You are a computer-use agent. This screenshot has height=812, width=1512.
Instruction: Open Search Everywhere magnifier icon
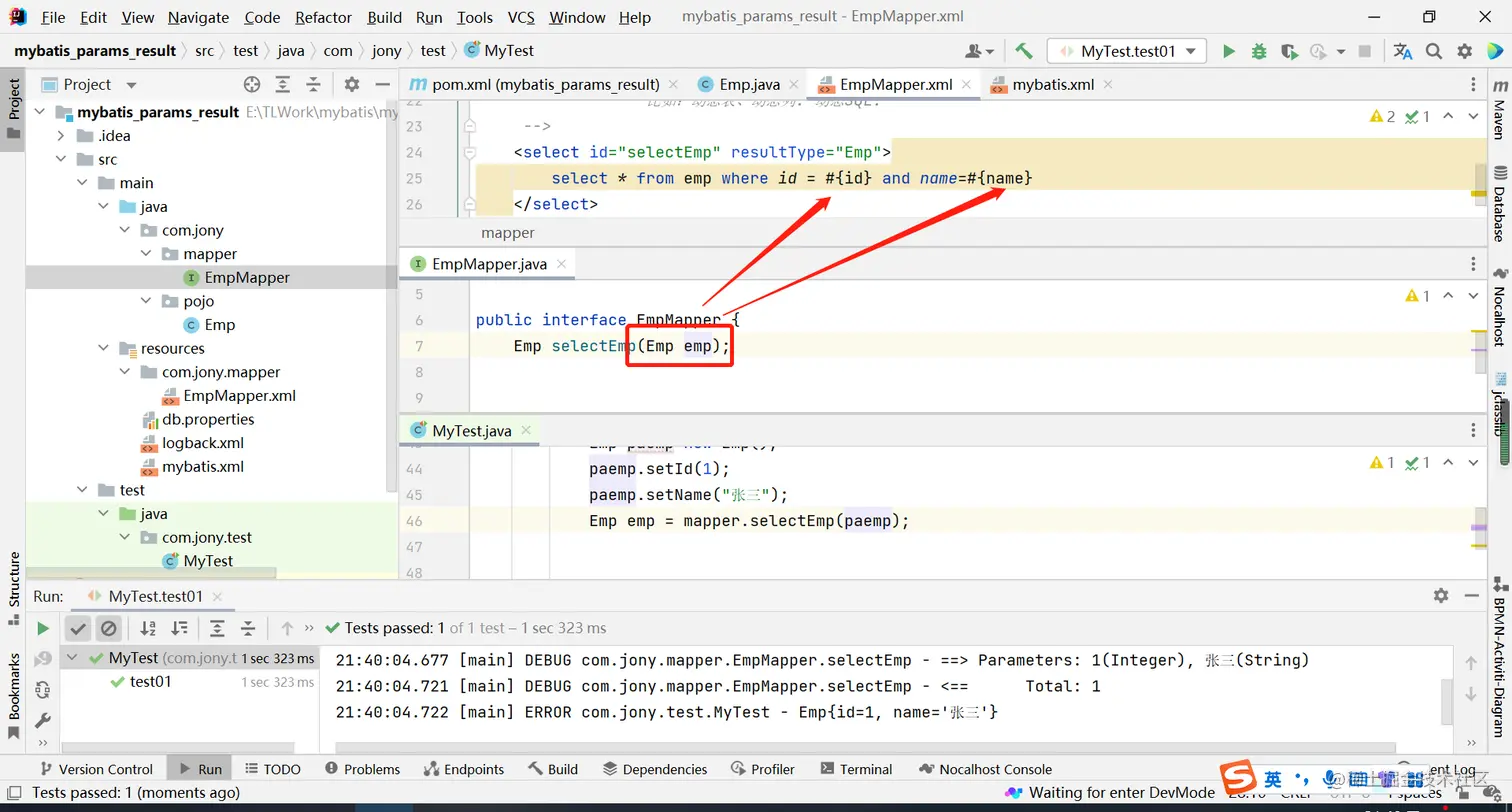[x=1434, y=51]
